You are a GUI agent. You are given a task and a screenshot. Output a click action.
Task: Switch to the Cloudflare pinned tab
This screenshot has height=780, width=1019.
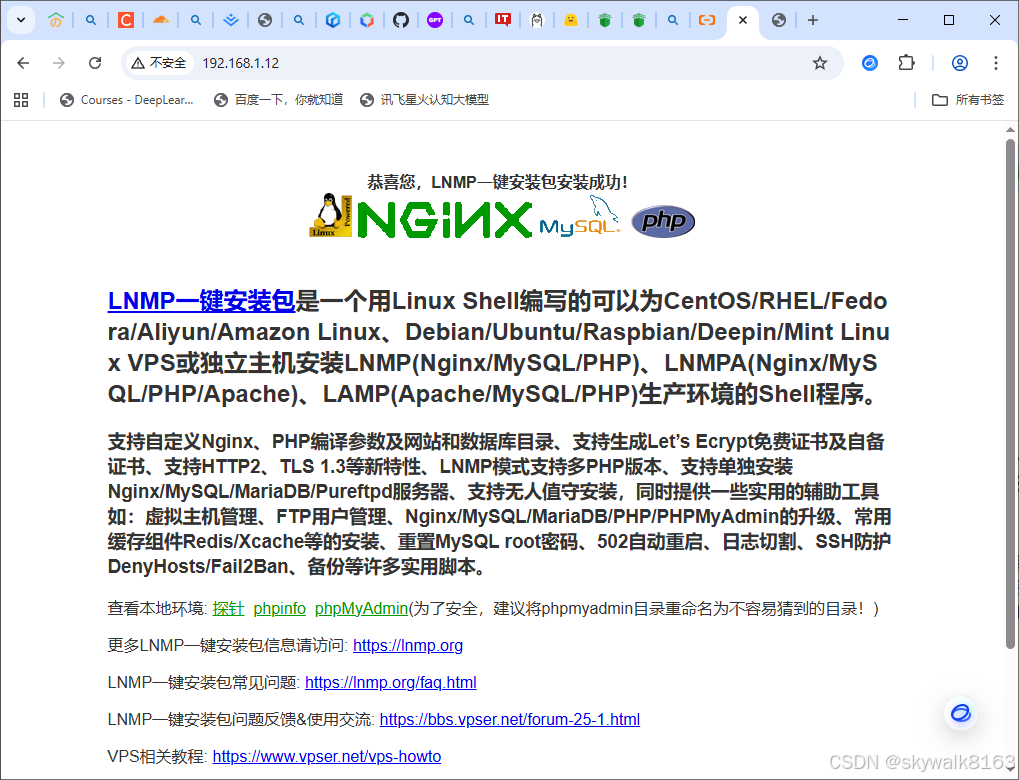pyautogui.click(x=160, y=19)
